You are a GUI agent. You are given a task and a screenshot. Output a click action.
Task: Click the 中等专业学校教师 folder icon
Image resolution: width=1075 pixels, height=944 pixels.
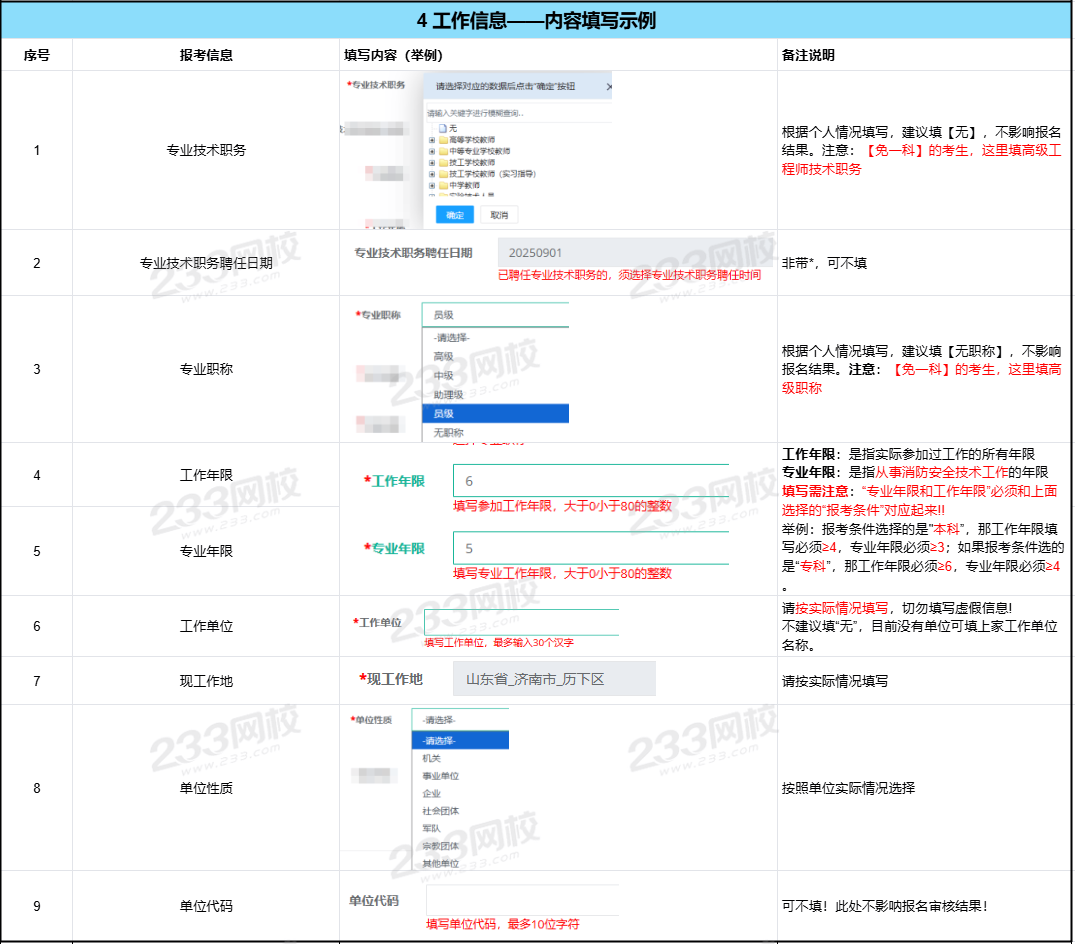pos(443,152)
